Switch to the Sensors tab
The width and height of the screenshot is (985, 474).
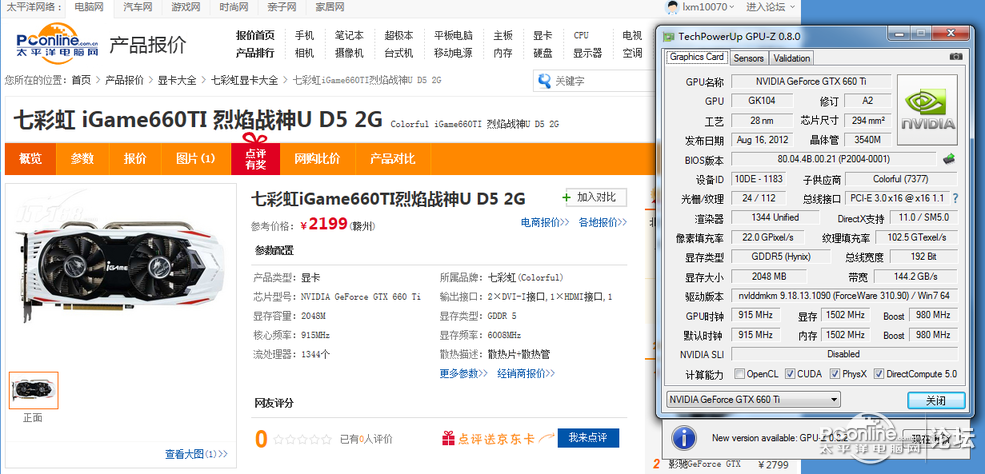(x=748, y=58)
